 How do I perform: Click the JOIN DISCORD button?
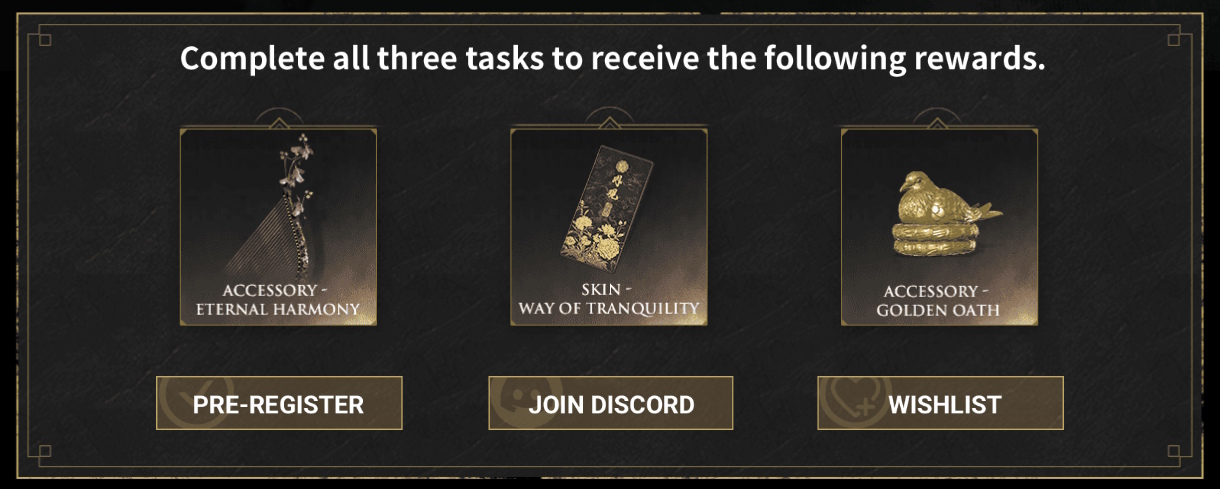click(611, 403)
